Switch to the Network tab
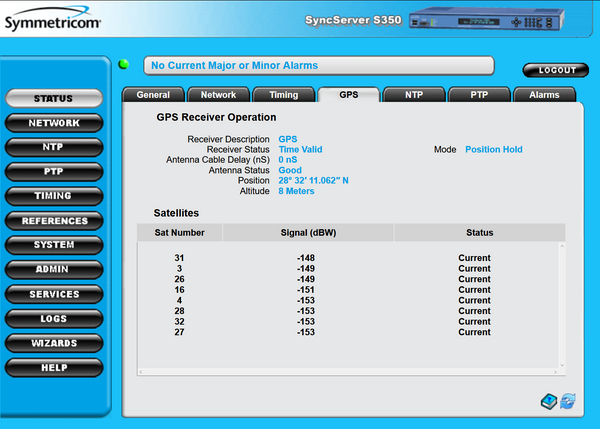 (x=218, y=95)
